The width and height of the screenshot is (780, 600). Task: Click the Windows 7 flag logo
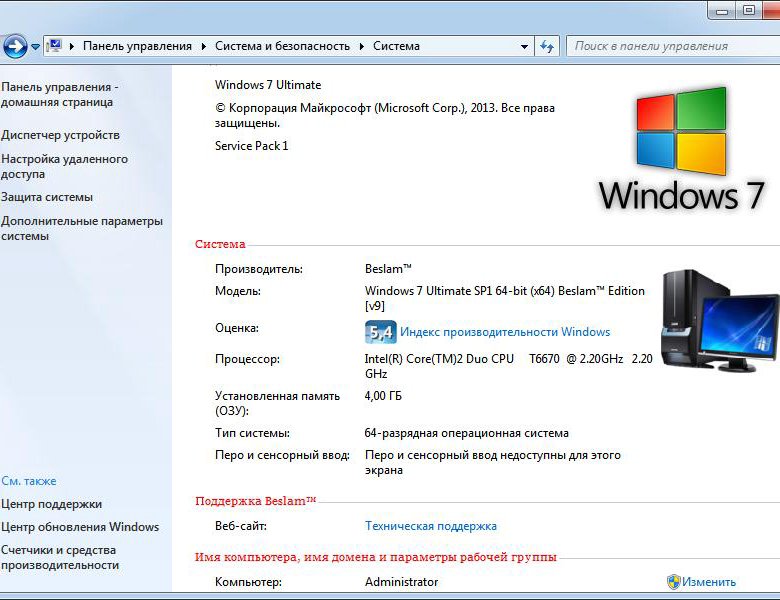681,130
